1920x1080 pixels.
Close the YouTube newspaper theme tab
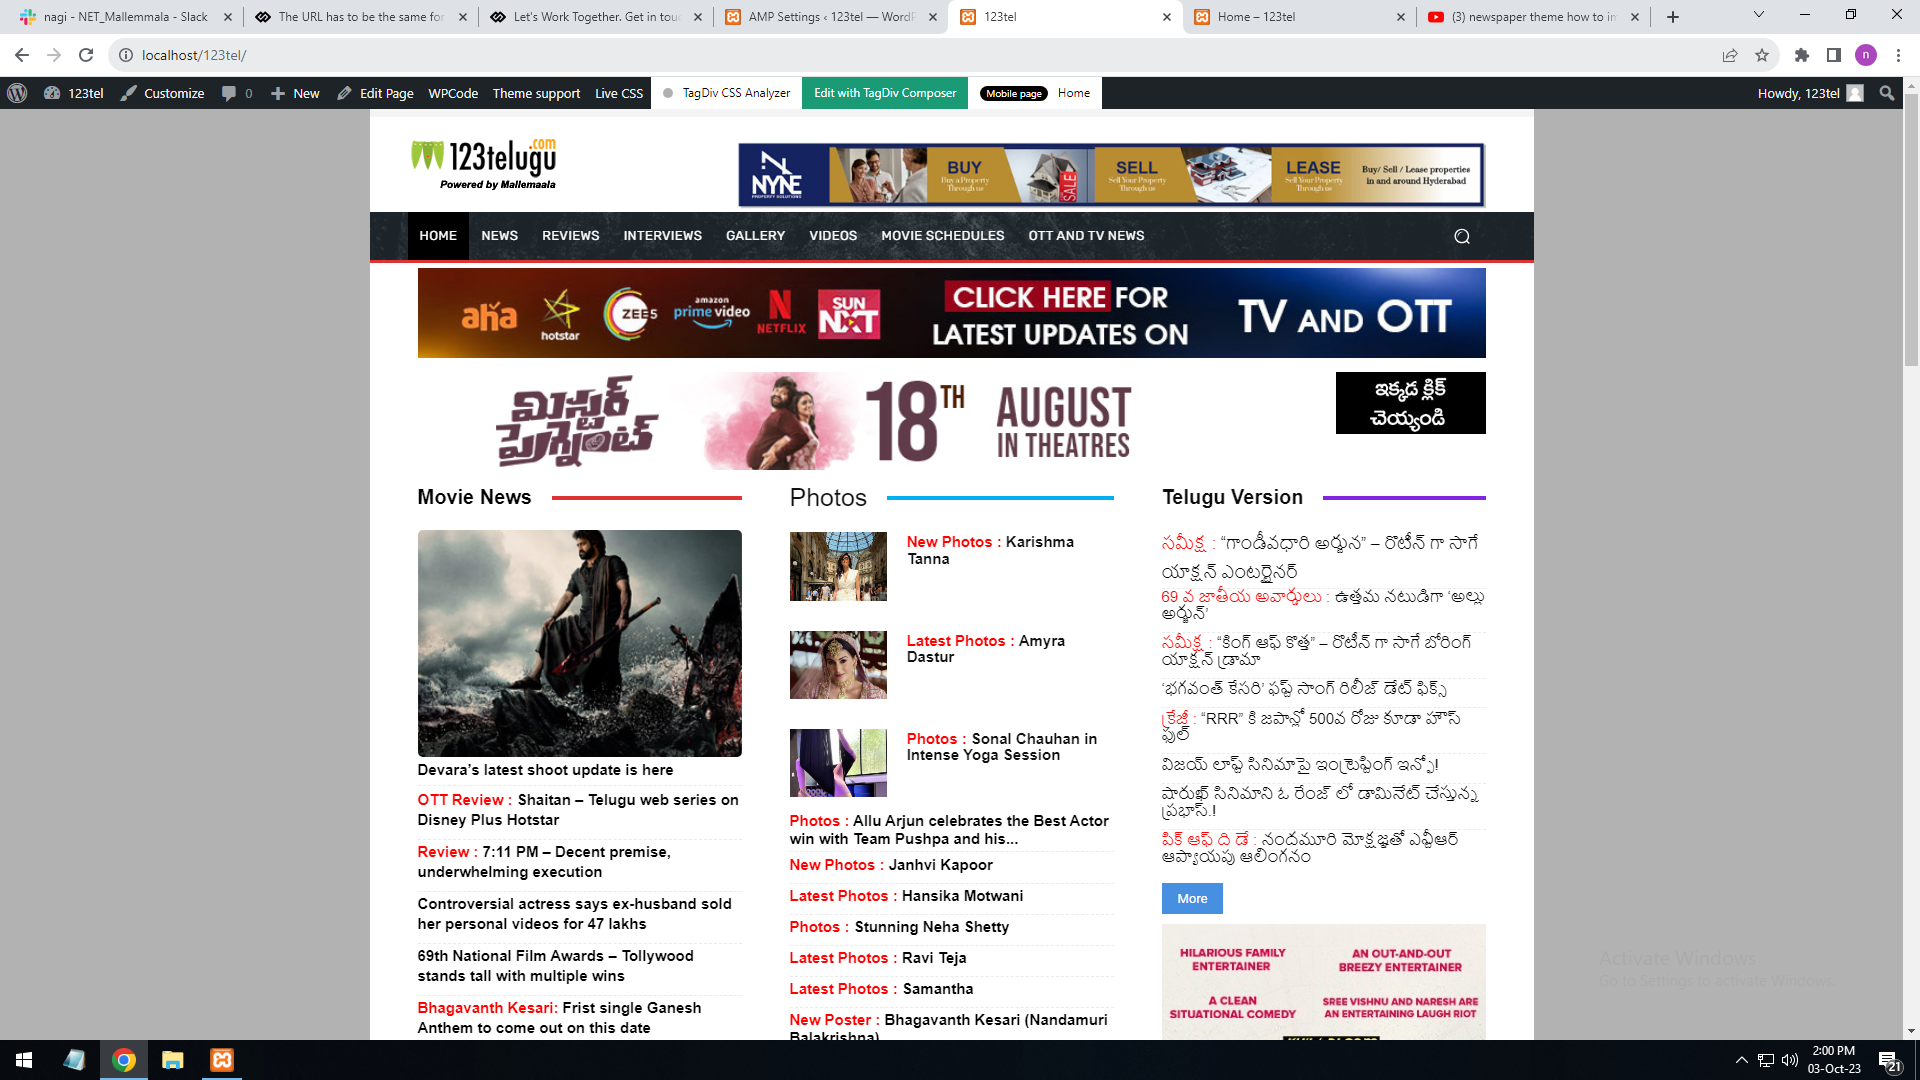click(1635, 17)
